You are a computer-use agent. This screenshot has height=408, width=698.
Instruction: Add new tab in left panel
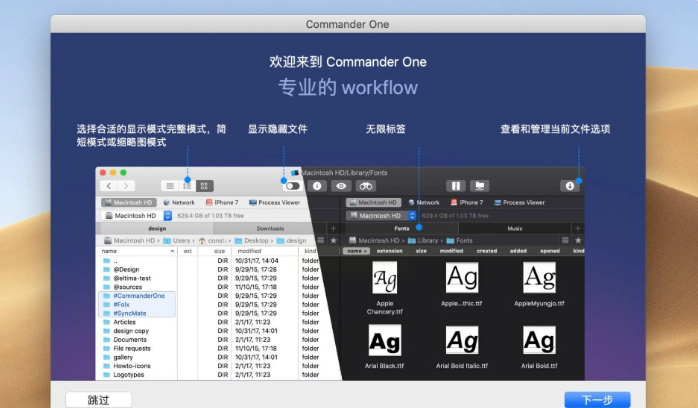click(333, 228)
